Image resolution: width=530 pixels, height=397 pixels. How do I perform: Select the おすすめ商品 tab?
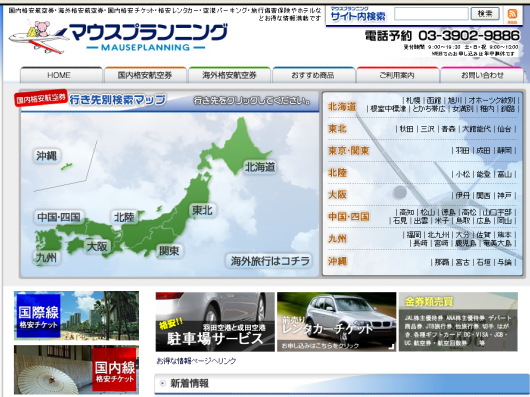313,75
